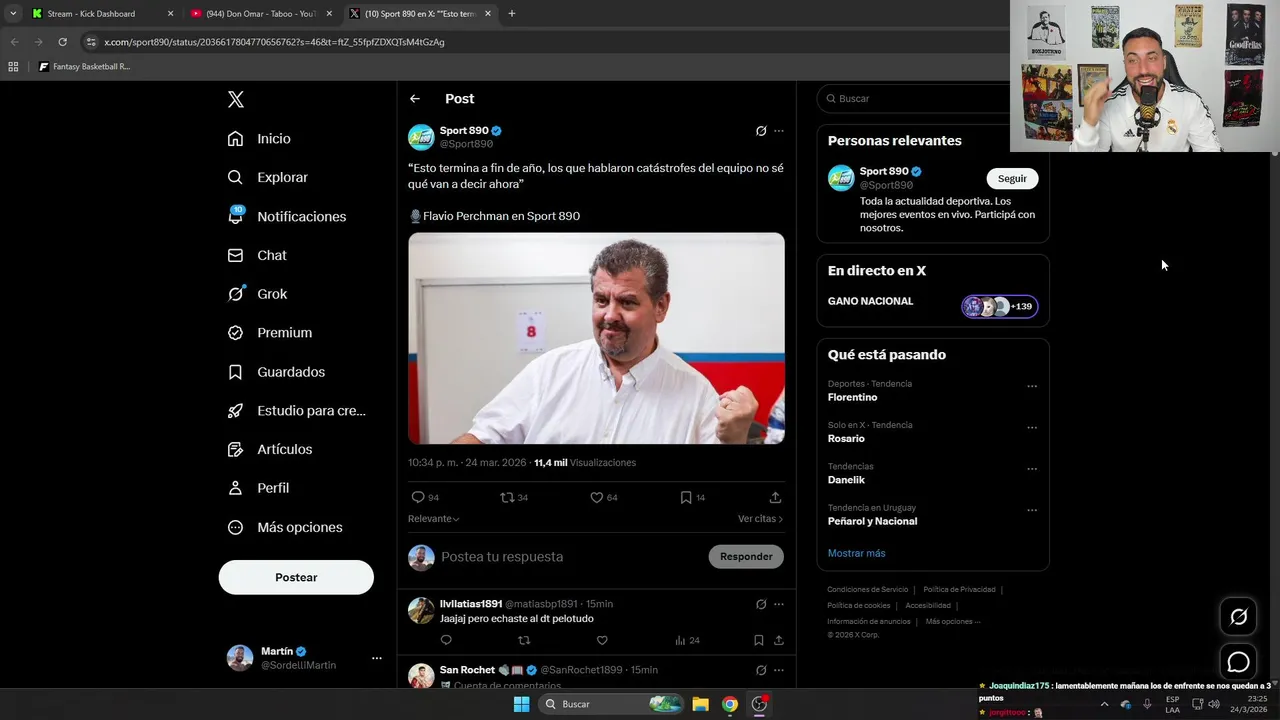This screenshot has height=720, width=1280.
Task: Open more options on llvllatias1891's comment
Action: coord(779,604)
